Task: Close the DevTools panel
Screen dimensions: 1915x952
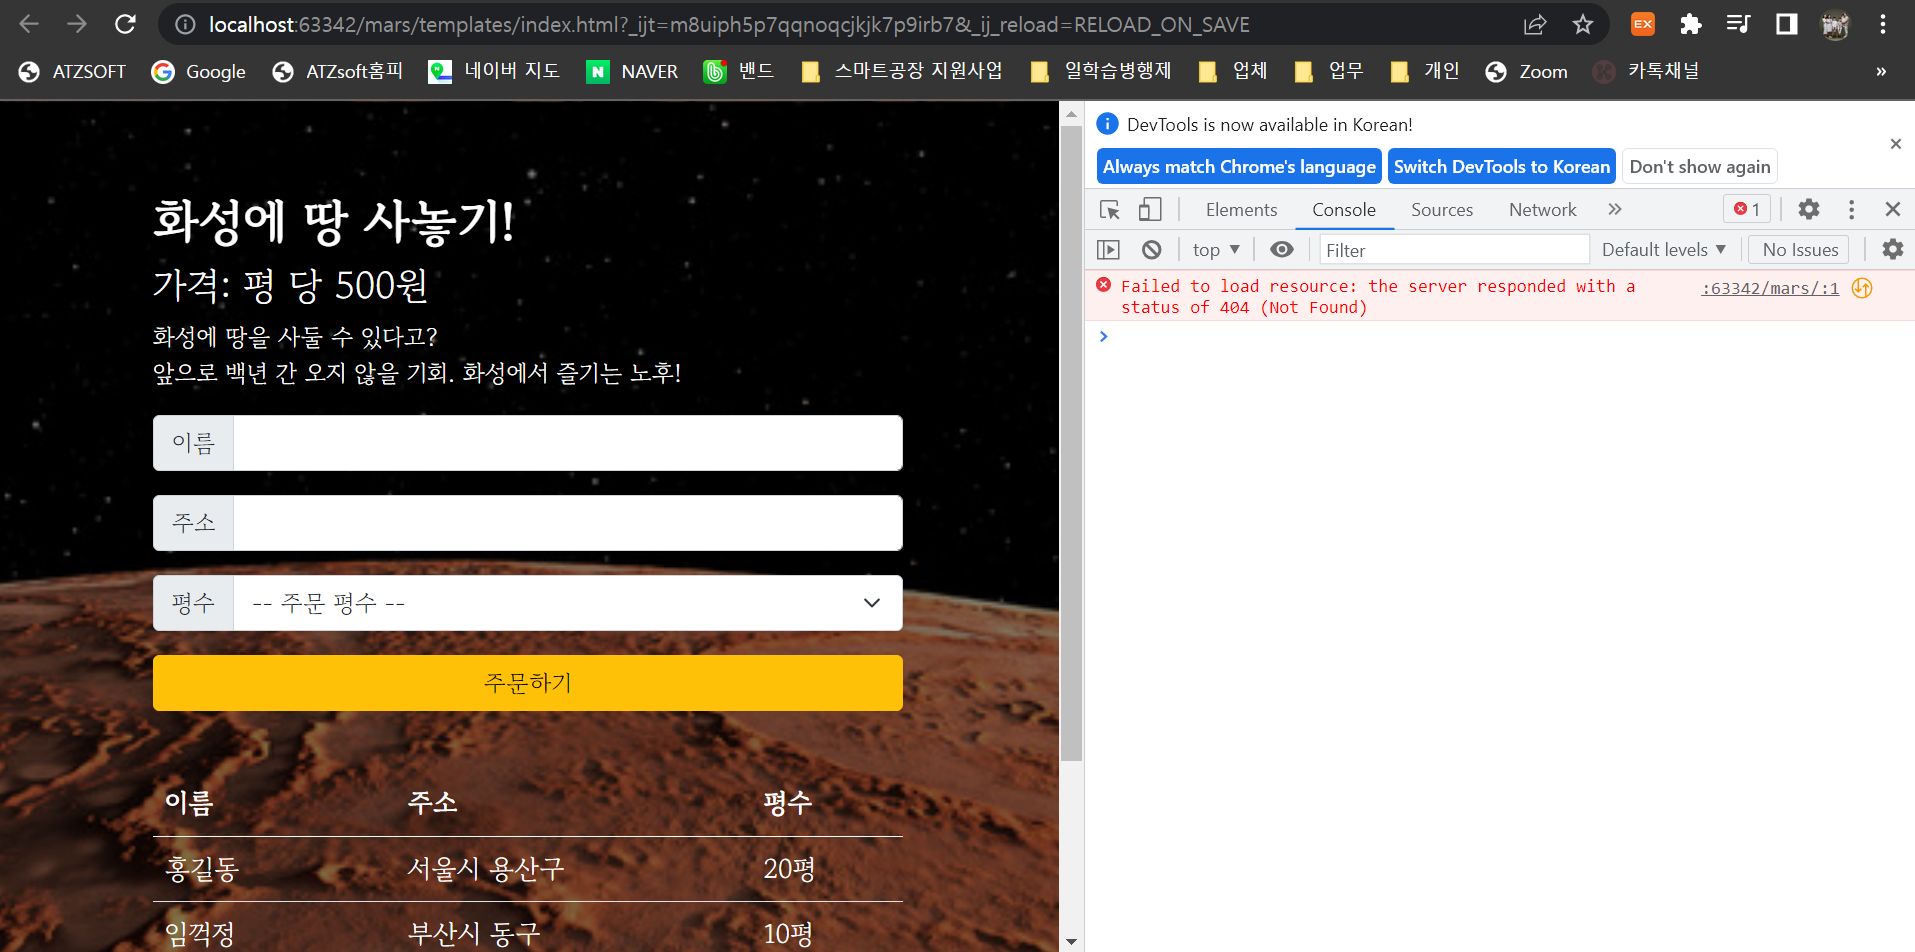Action: (1892, 209)
